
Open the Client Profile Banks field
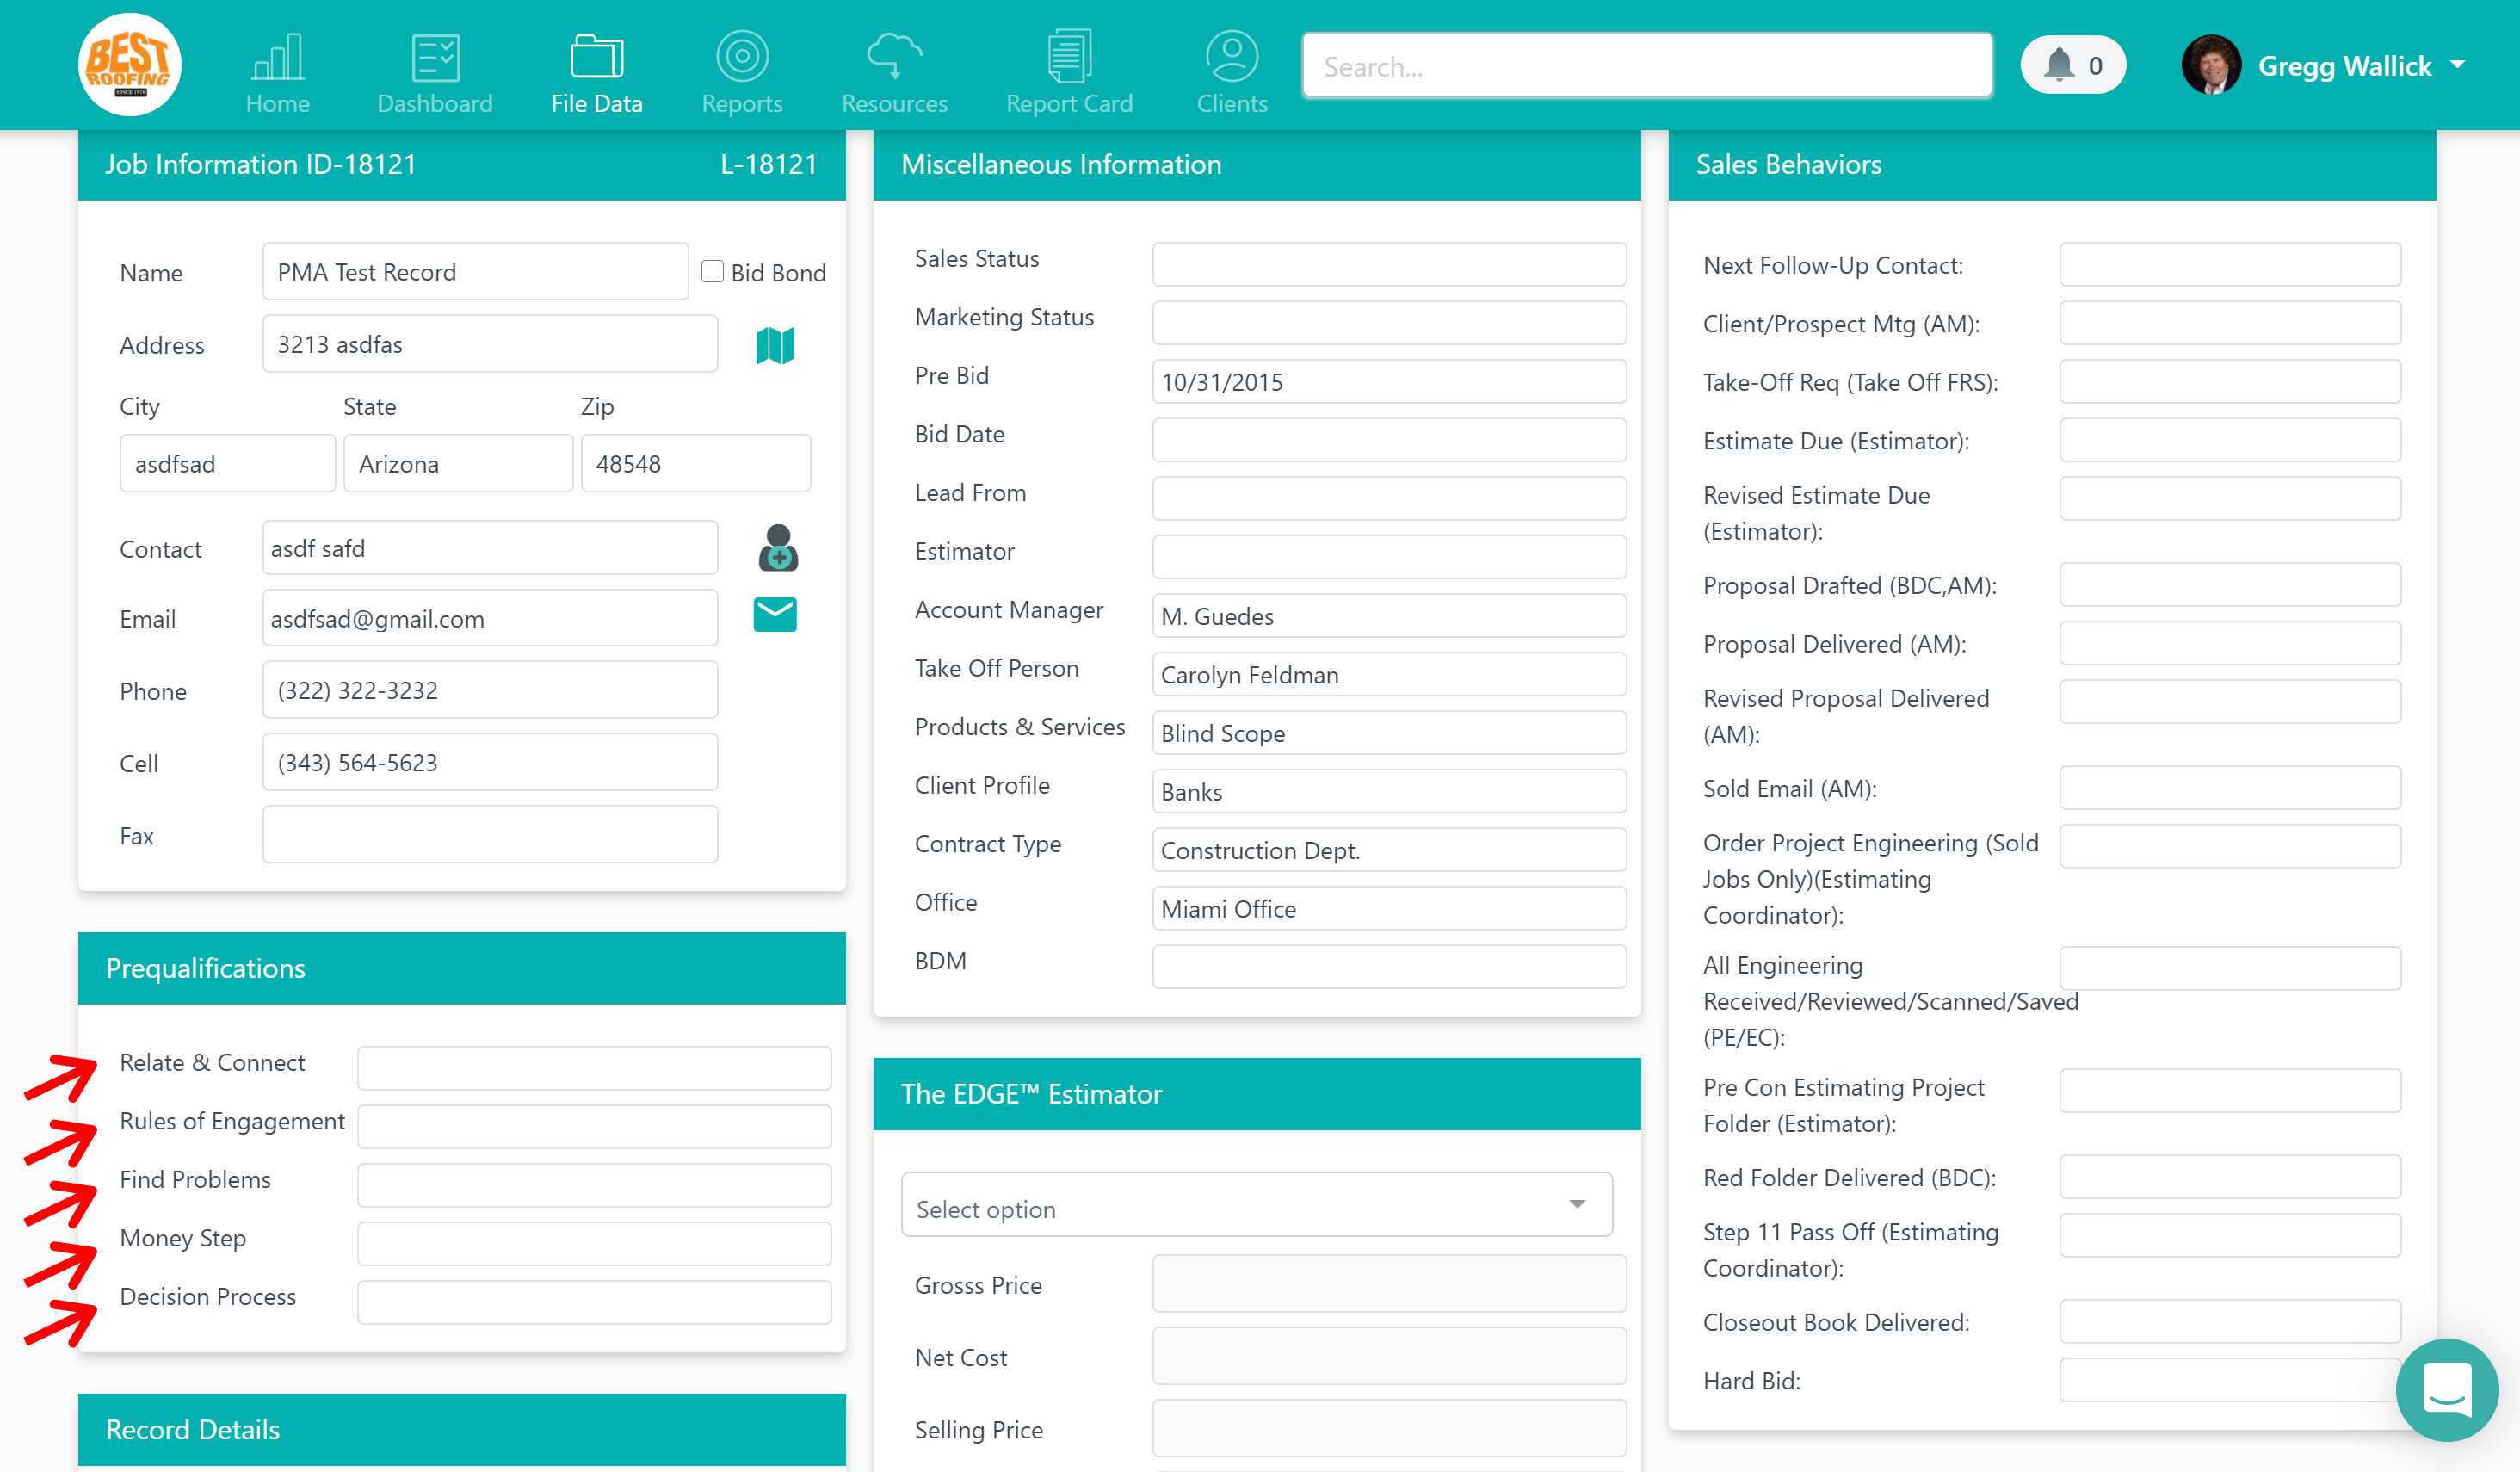coord(1389,791)
